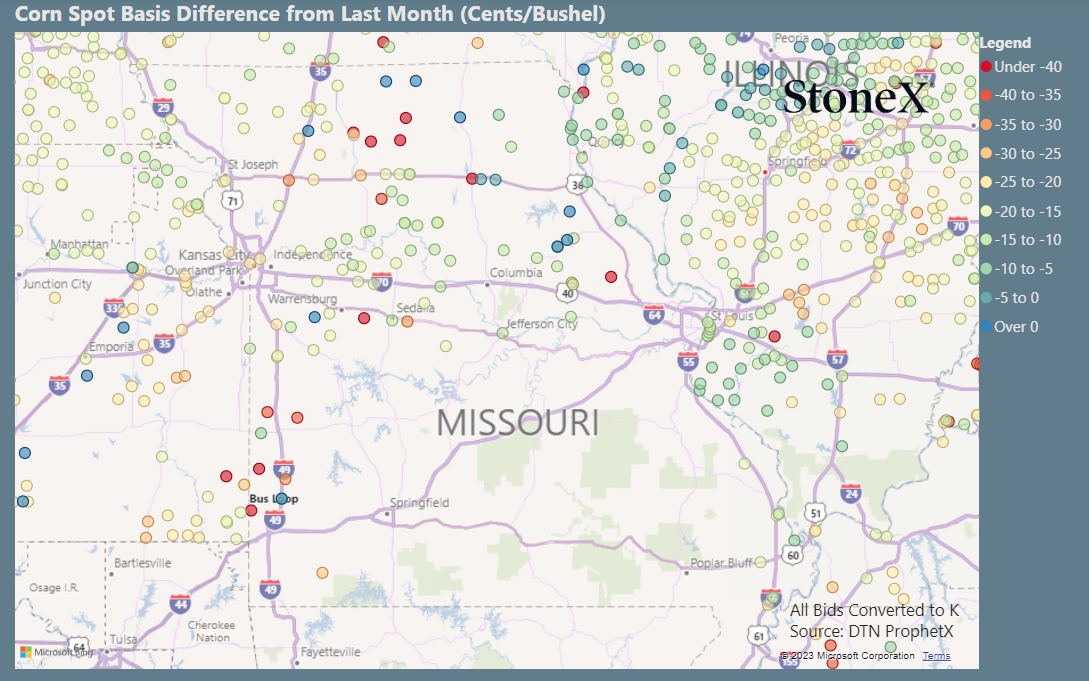Click the Interstate 64 shield near St Louis

click(654, 314)
